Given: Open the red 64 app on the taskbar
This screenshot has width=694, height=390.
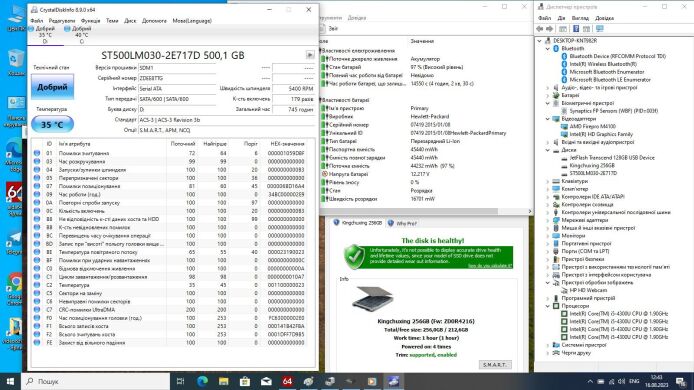Looking at the screenshot, I should click(x=287, y=381).
